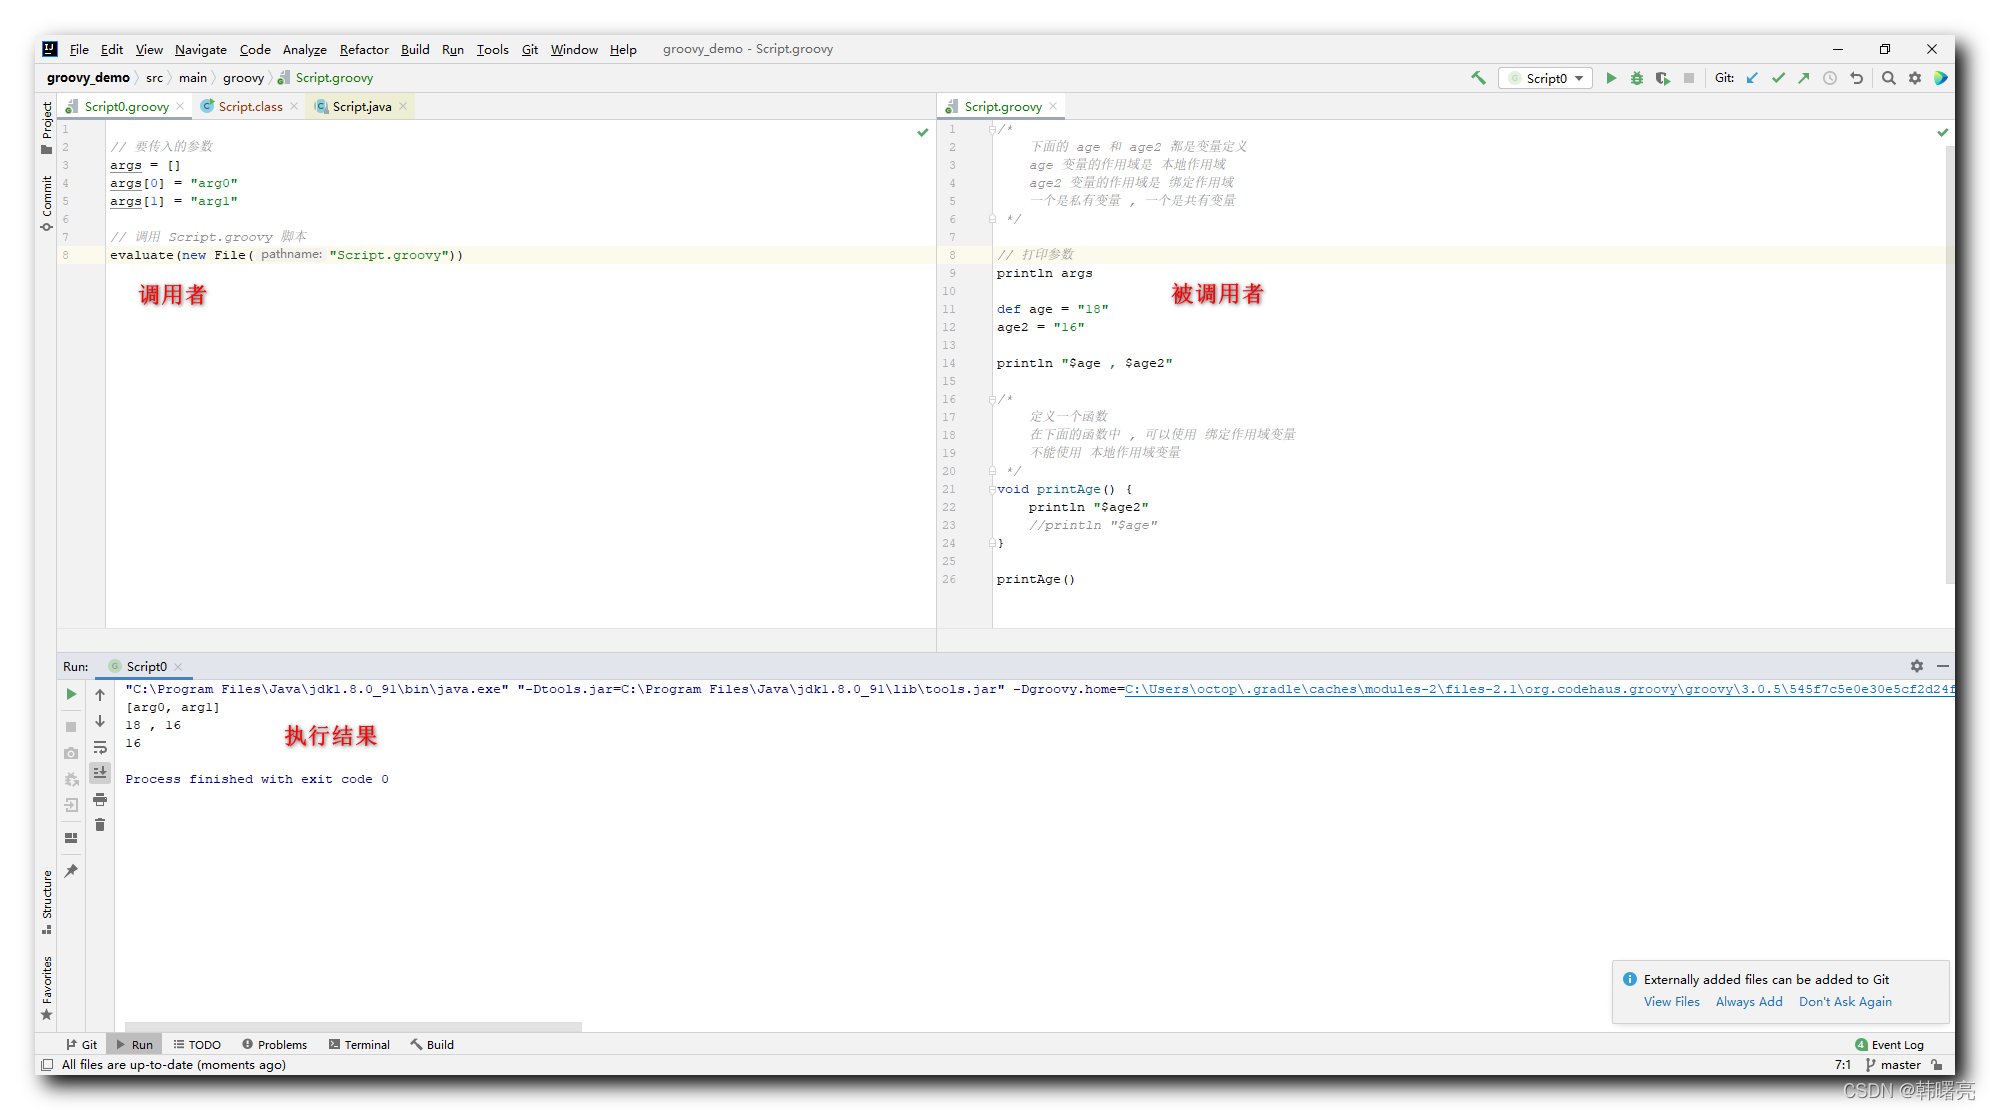Click Don't Ask Again link
The height and width of the screenshot is (1110, 1990).
[1845, 1002]
